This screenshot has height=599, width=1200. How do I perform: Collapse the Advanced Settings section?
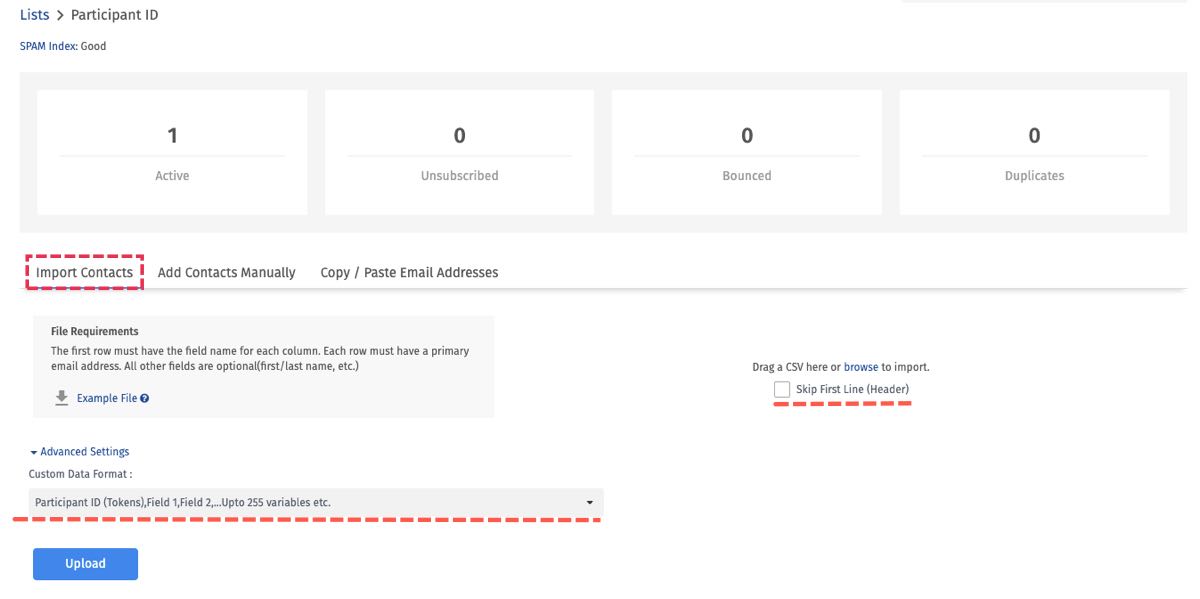click(80, 452)
